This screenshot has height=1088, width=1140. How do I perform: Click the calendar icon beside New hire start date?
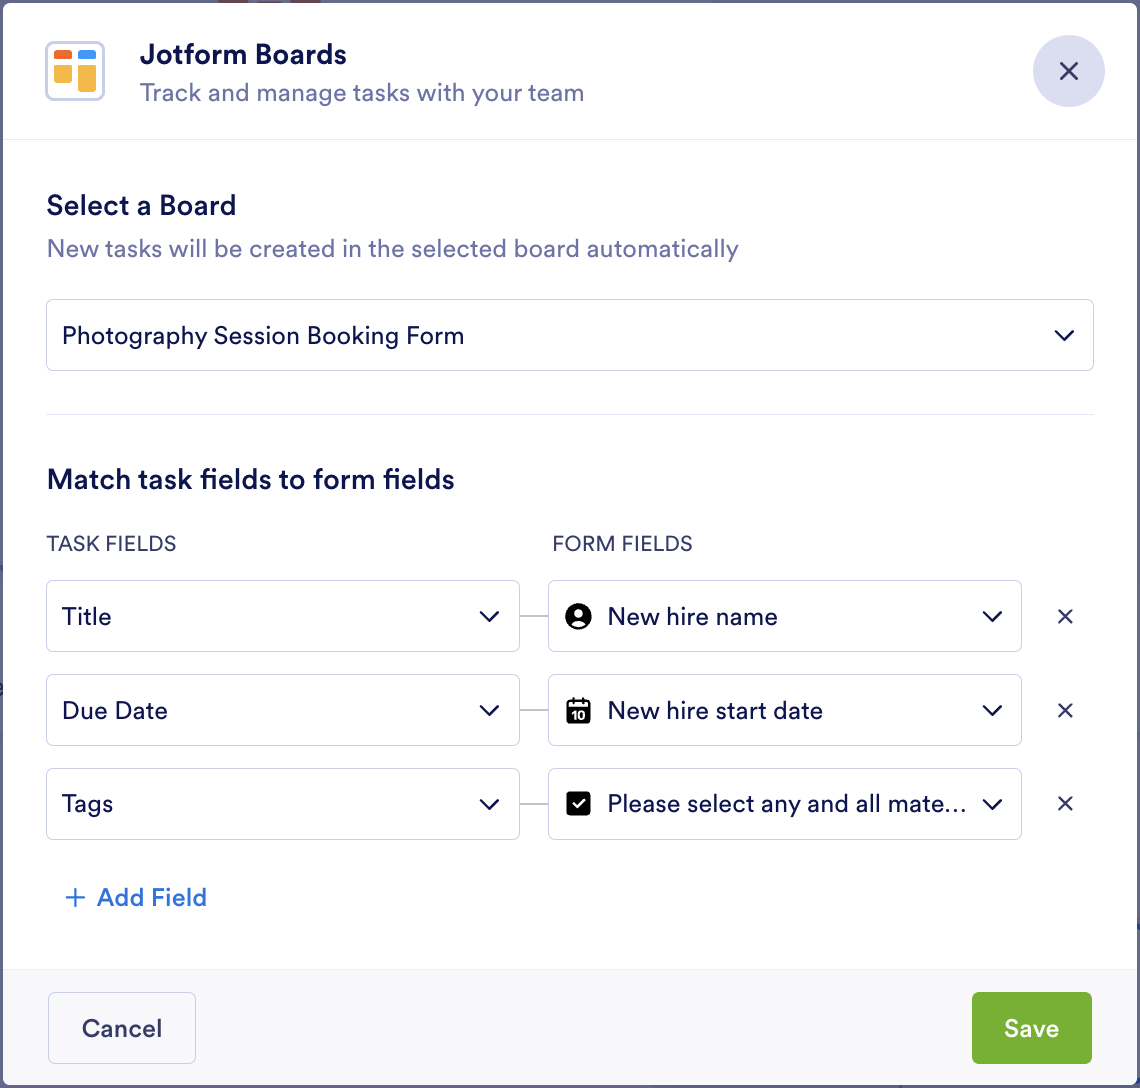(578, 711)
